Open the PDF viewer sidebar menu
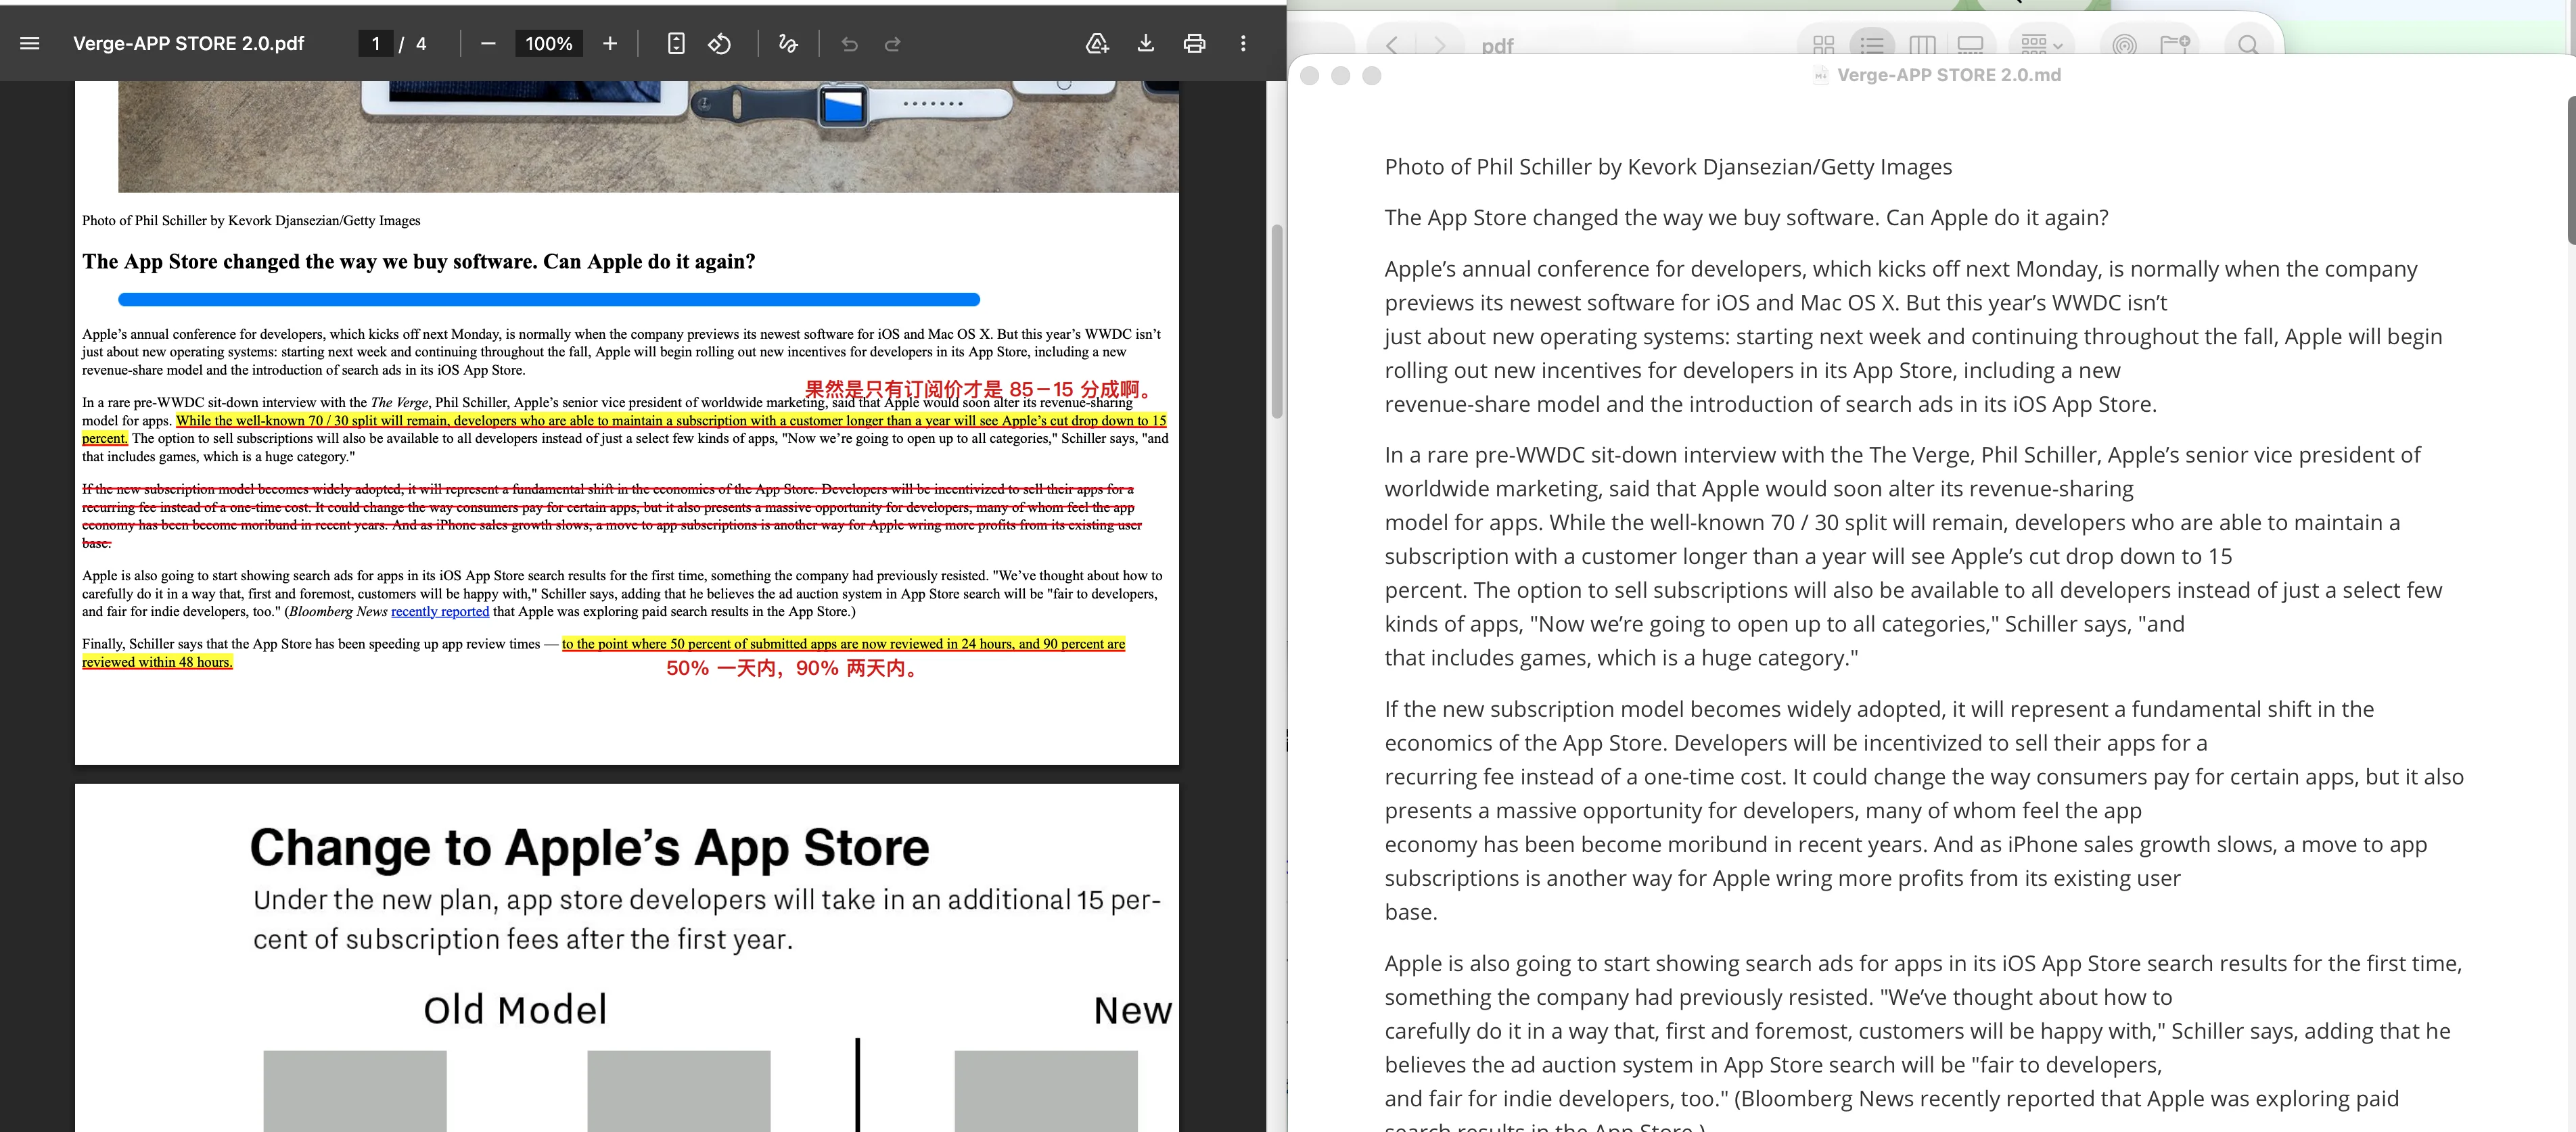 (30, 43)
